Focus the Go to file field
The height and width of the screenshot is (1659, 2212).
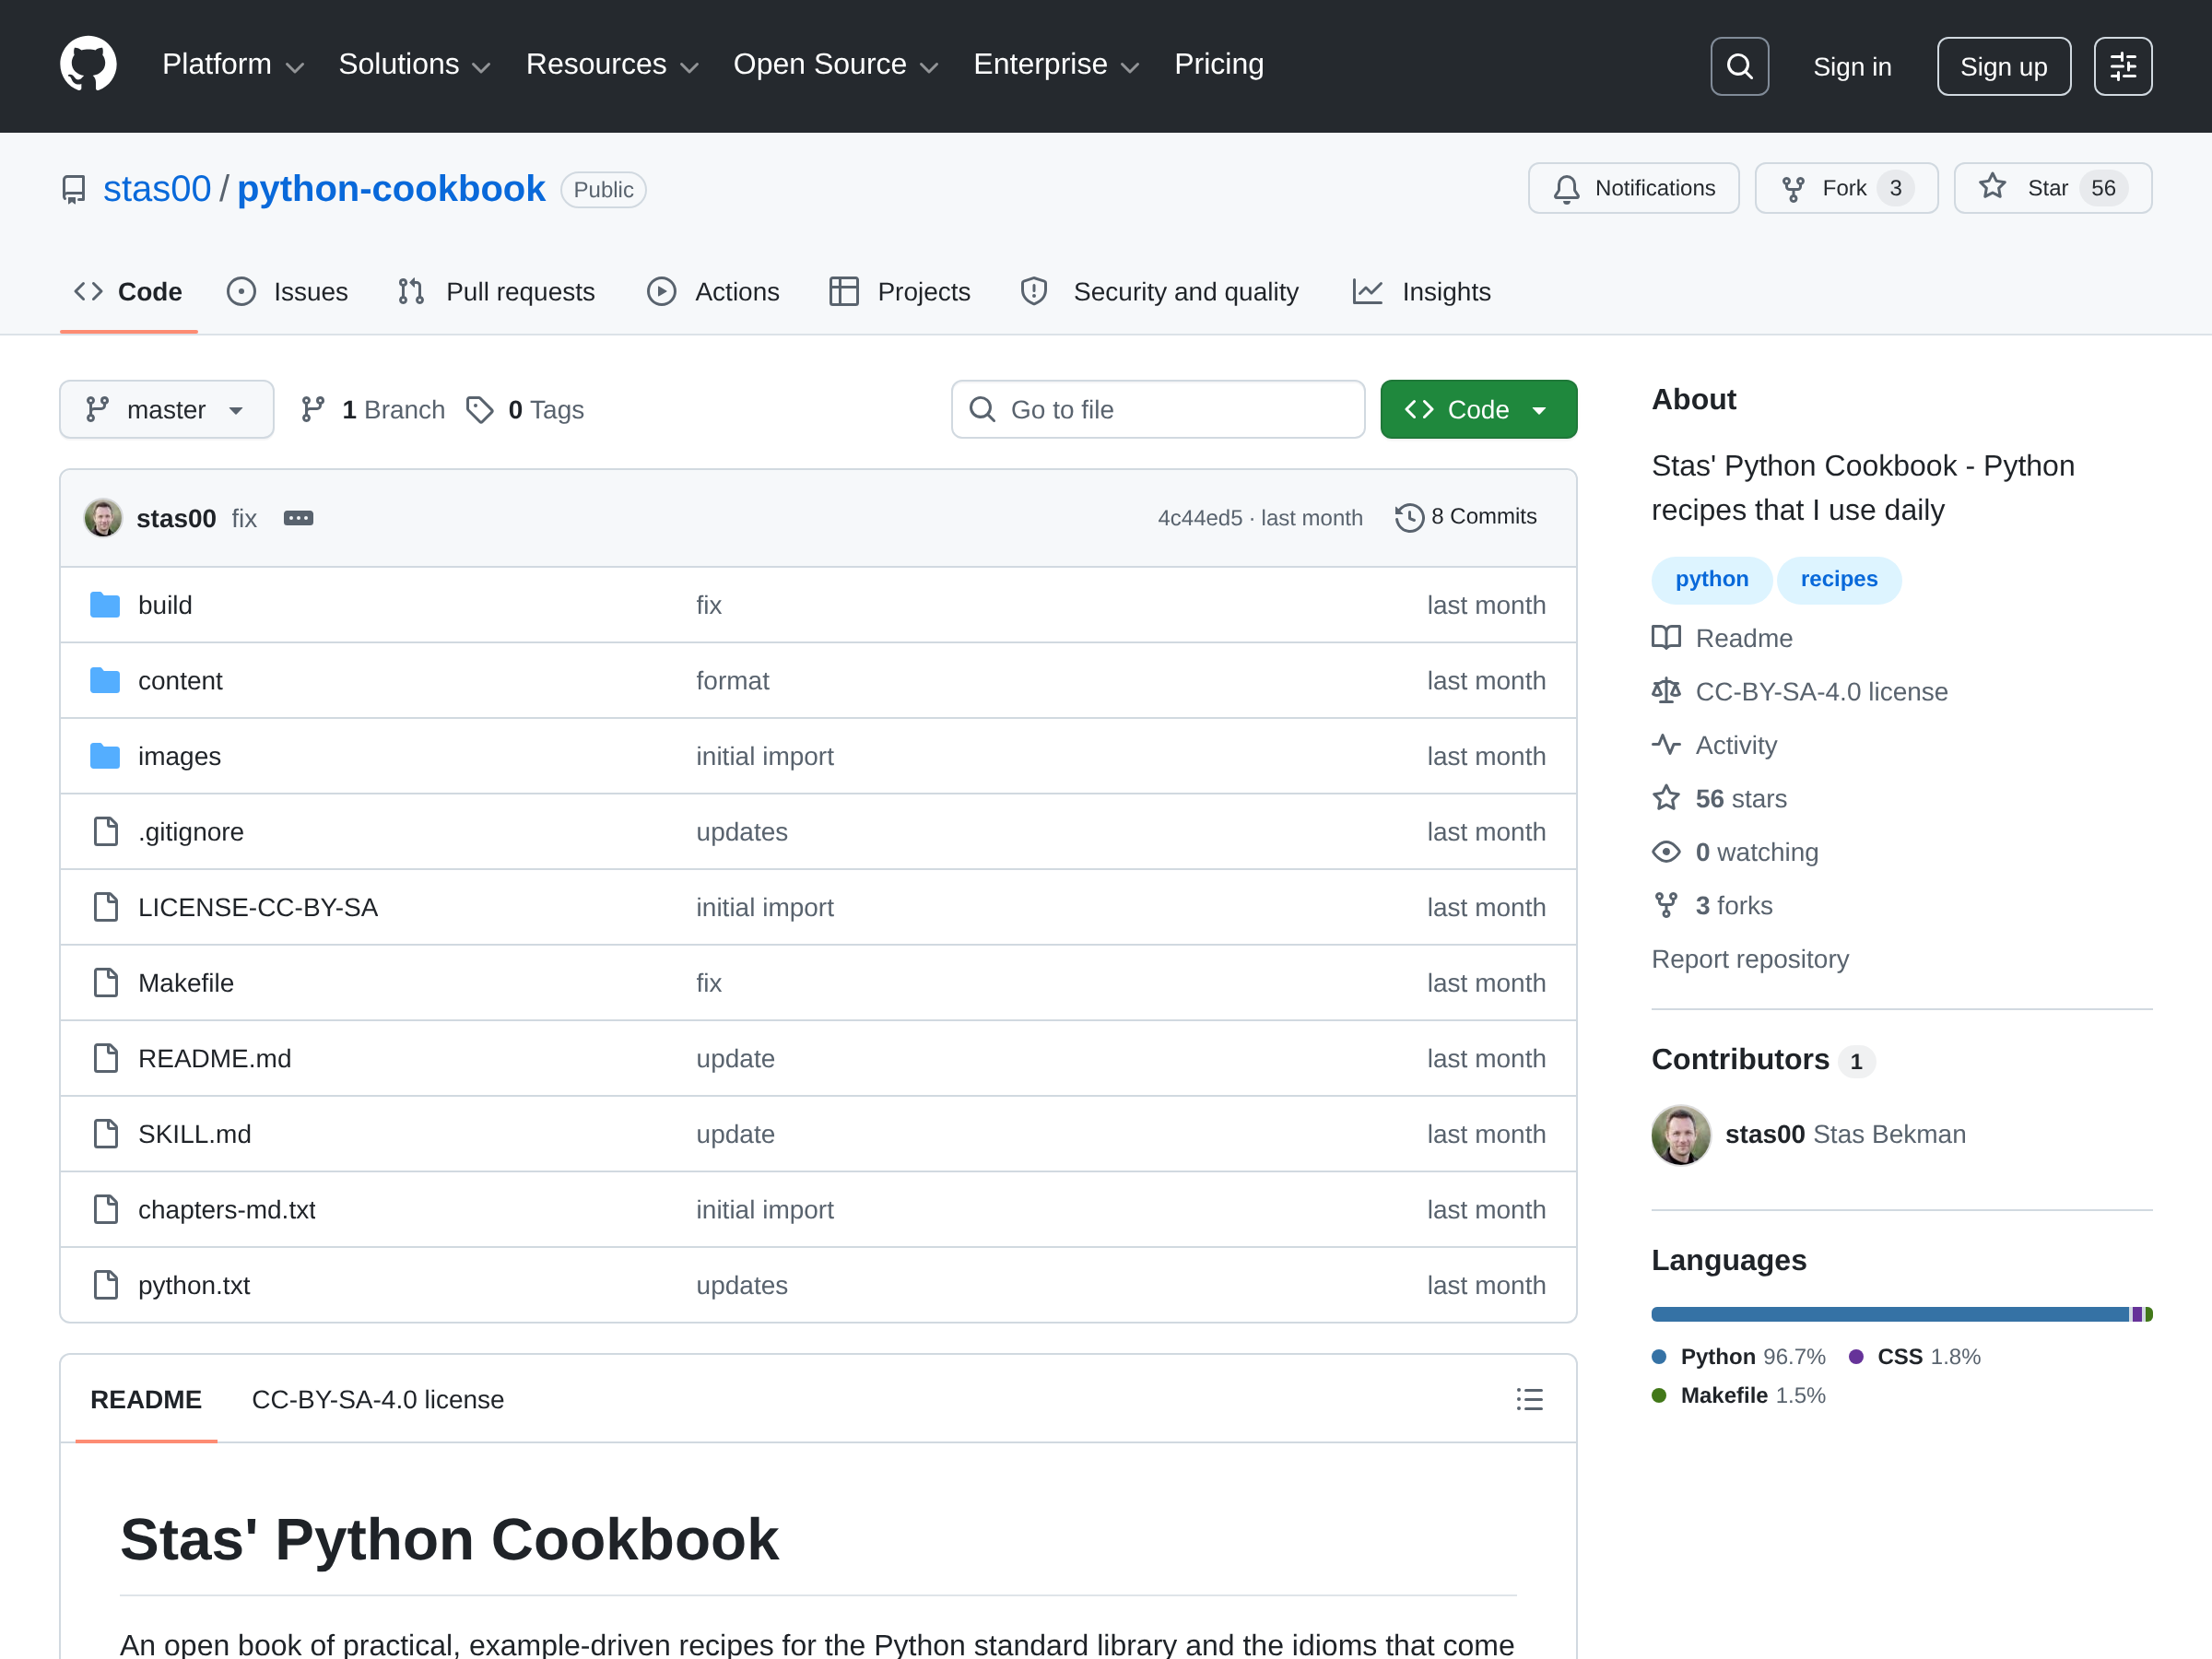[1158, 409]
